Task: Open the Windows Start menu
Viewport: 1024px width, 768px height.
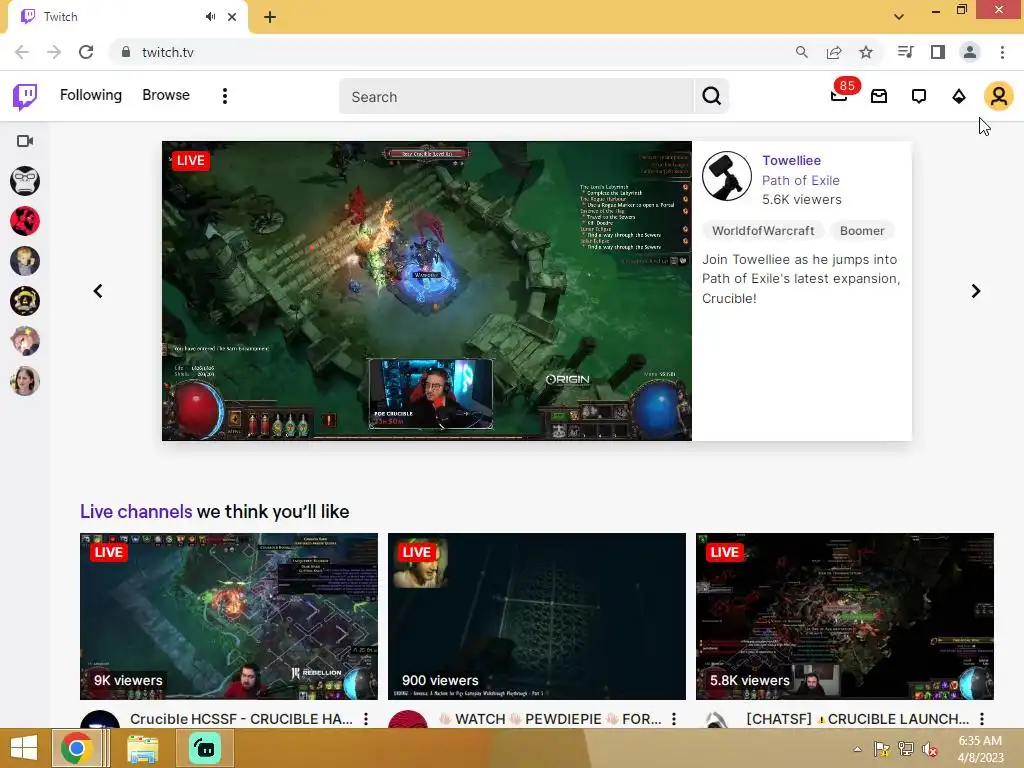Action: tap(24, 748)
